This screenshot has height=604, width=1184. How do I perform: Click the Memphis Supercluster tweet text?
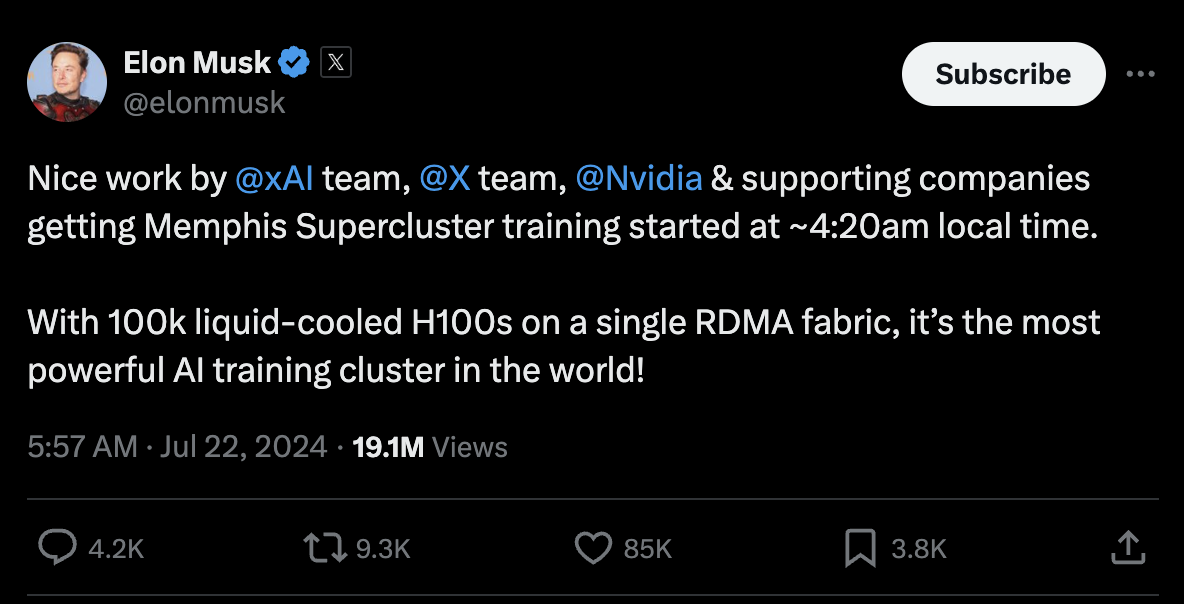click(560, 227)
